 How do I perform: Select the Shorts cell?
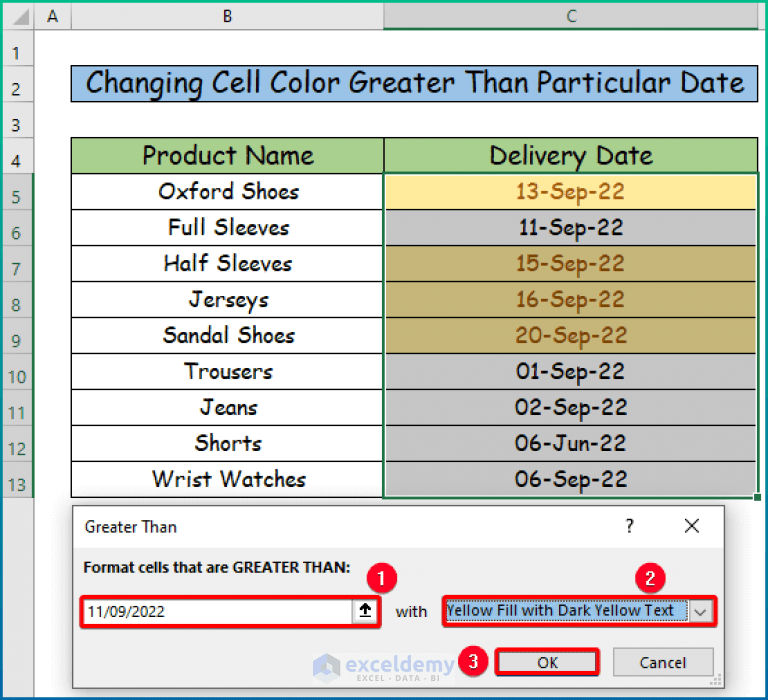(x=227, y=443)
